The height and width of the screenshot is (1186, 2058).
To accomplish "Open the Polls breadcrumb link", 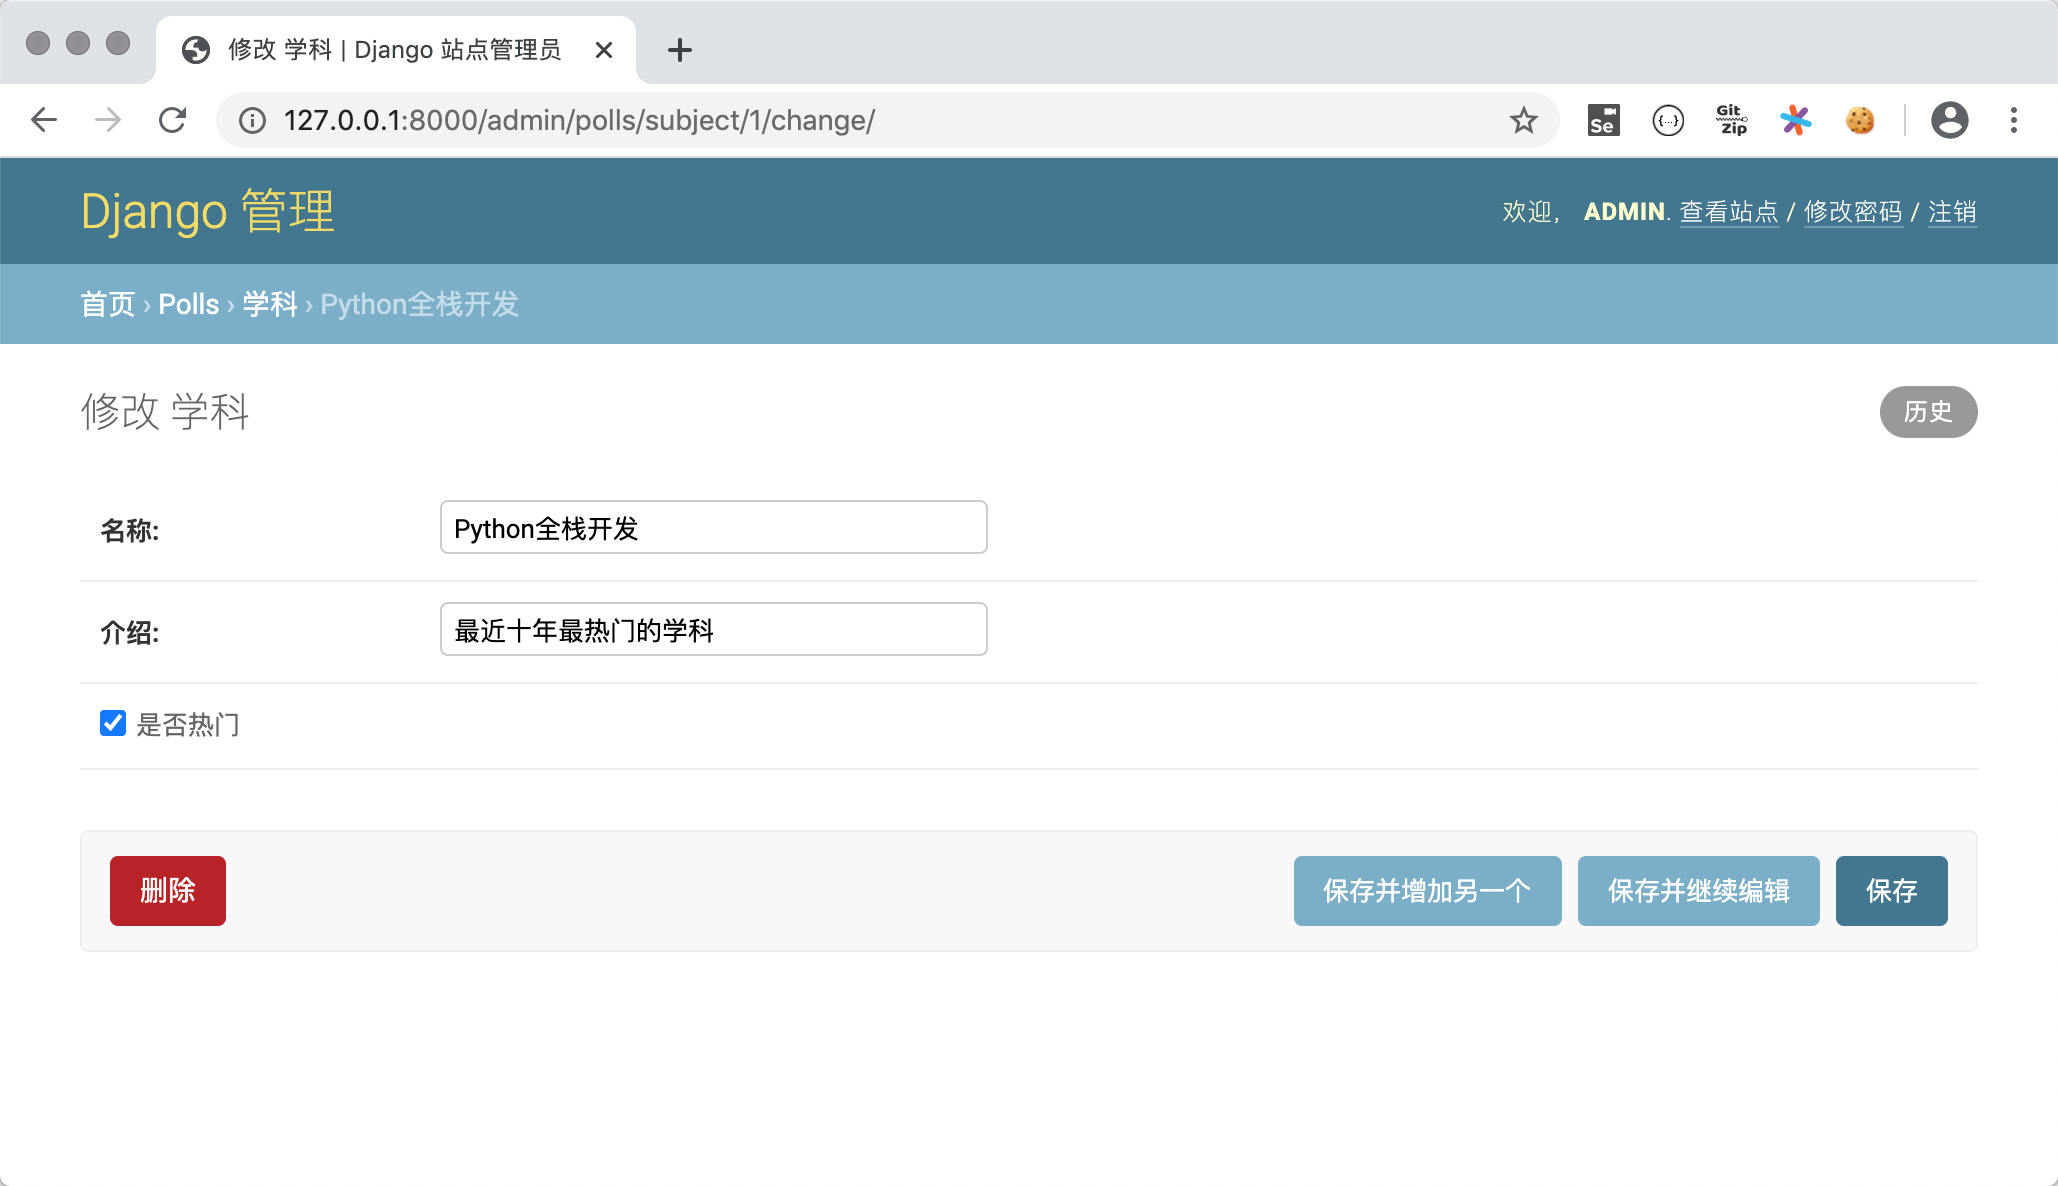I will pyautogui.click(x=188, y=304).
